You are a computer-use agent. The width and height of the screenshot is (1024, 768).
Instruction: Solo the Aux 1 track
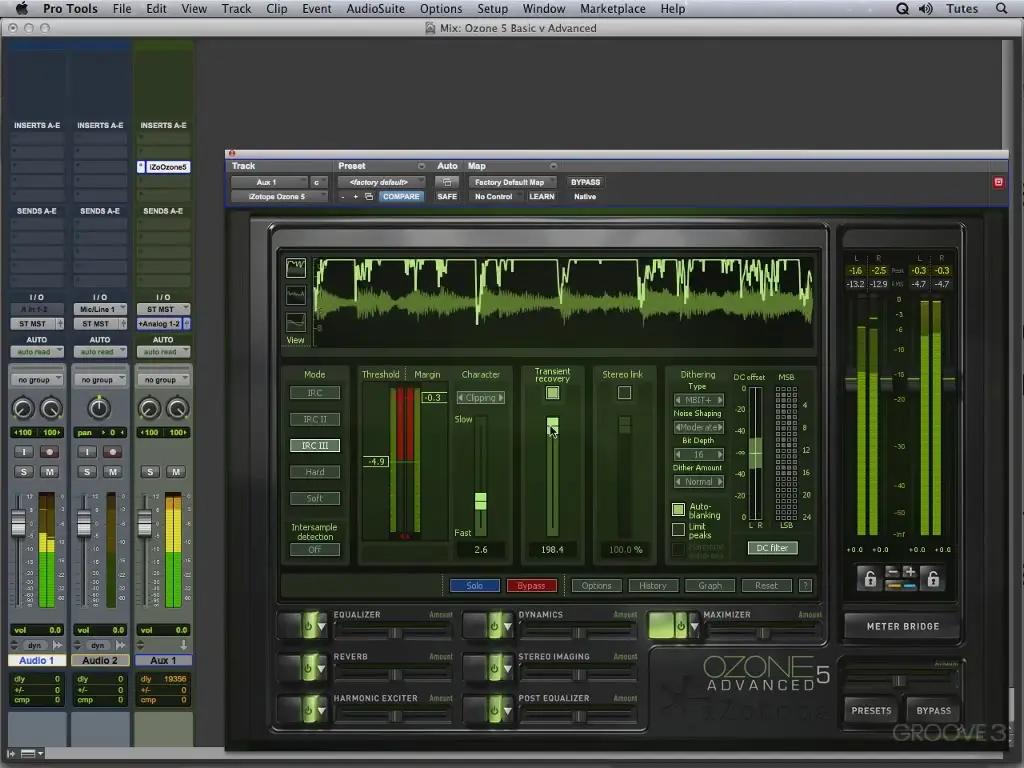tap(150, 472)
